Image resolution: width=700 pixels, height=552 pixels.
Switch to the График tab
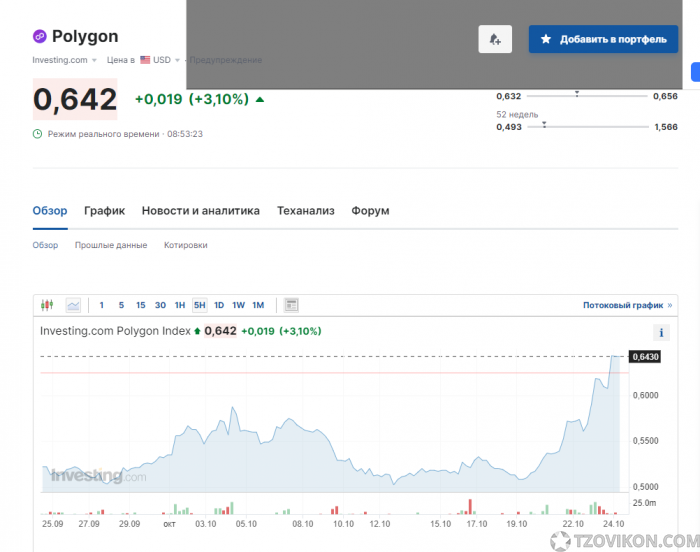pos(104,211)
